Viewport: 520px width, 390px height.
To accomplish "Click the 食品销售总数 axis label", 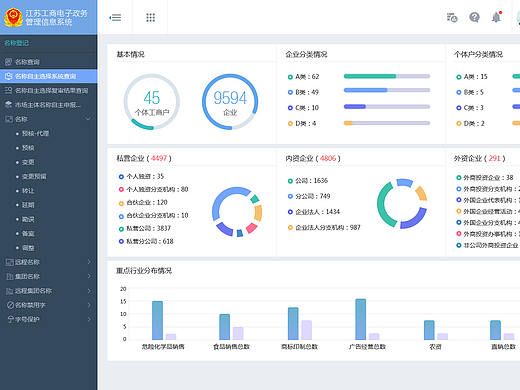I will pyautogui.click(x=231, y=347).
